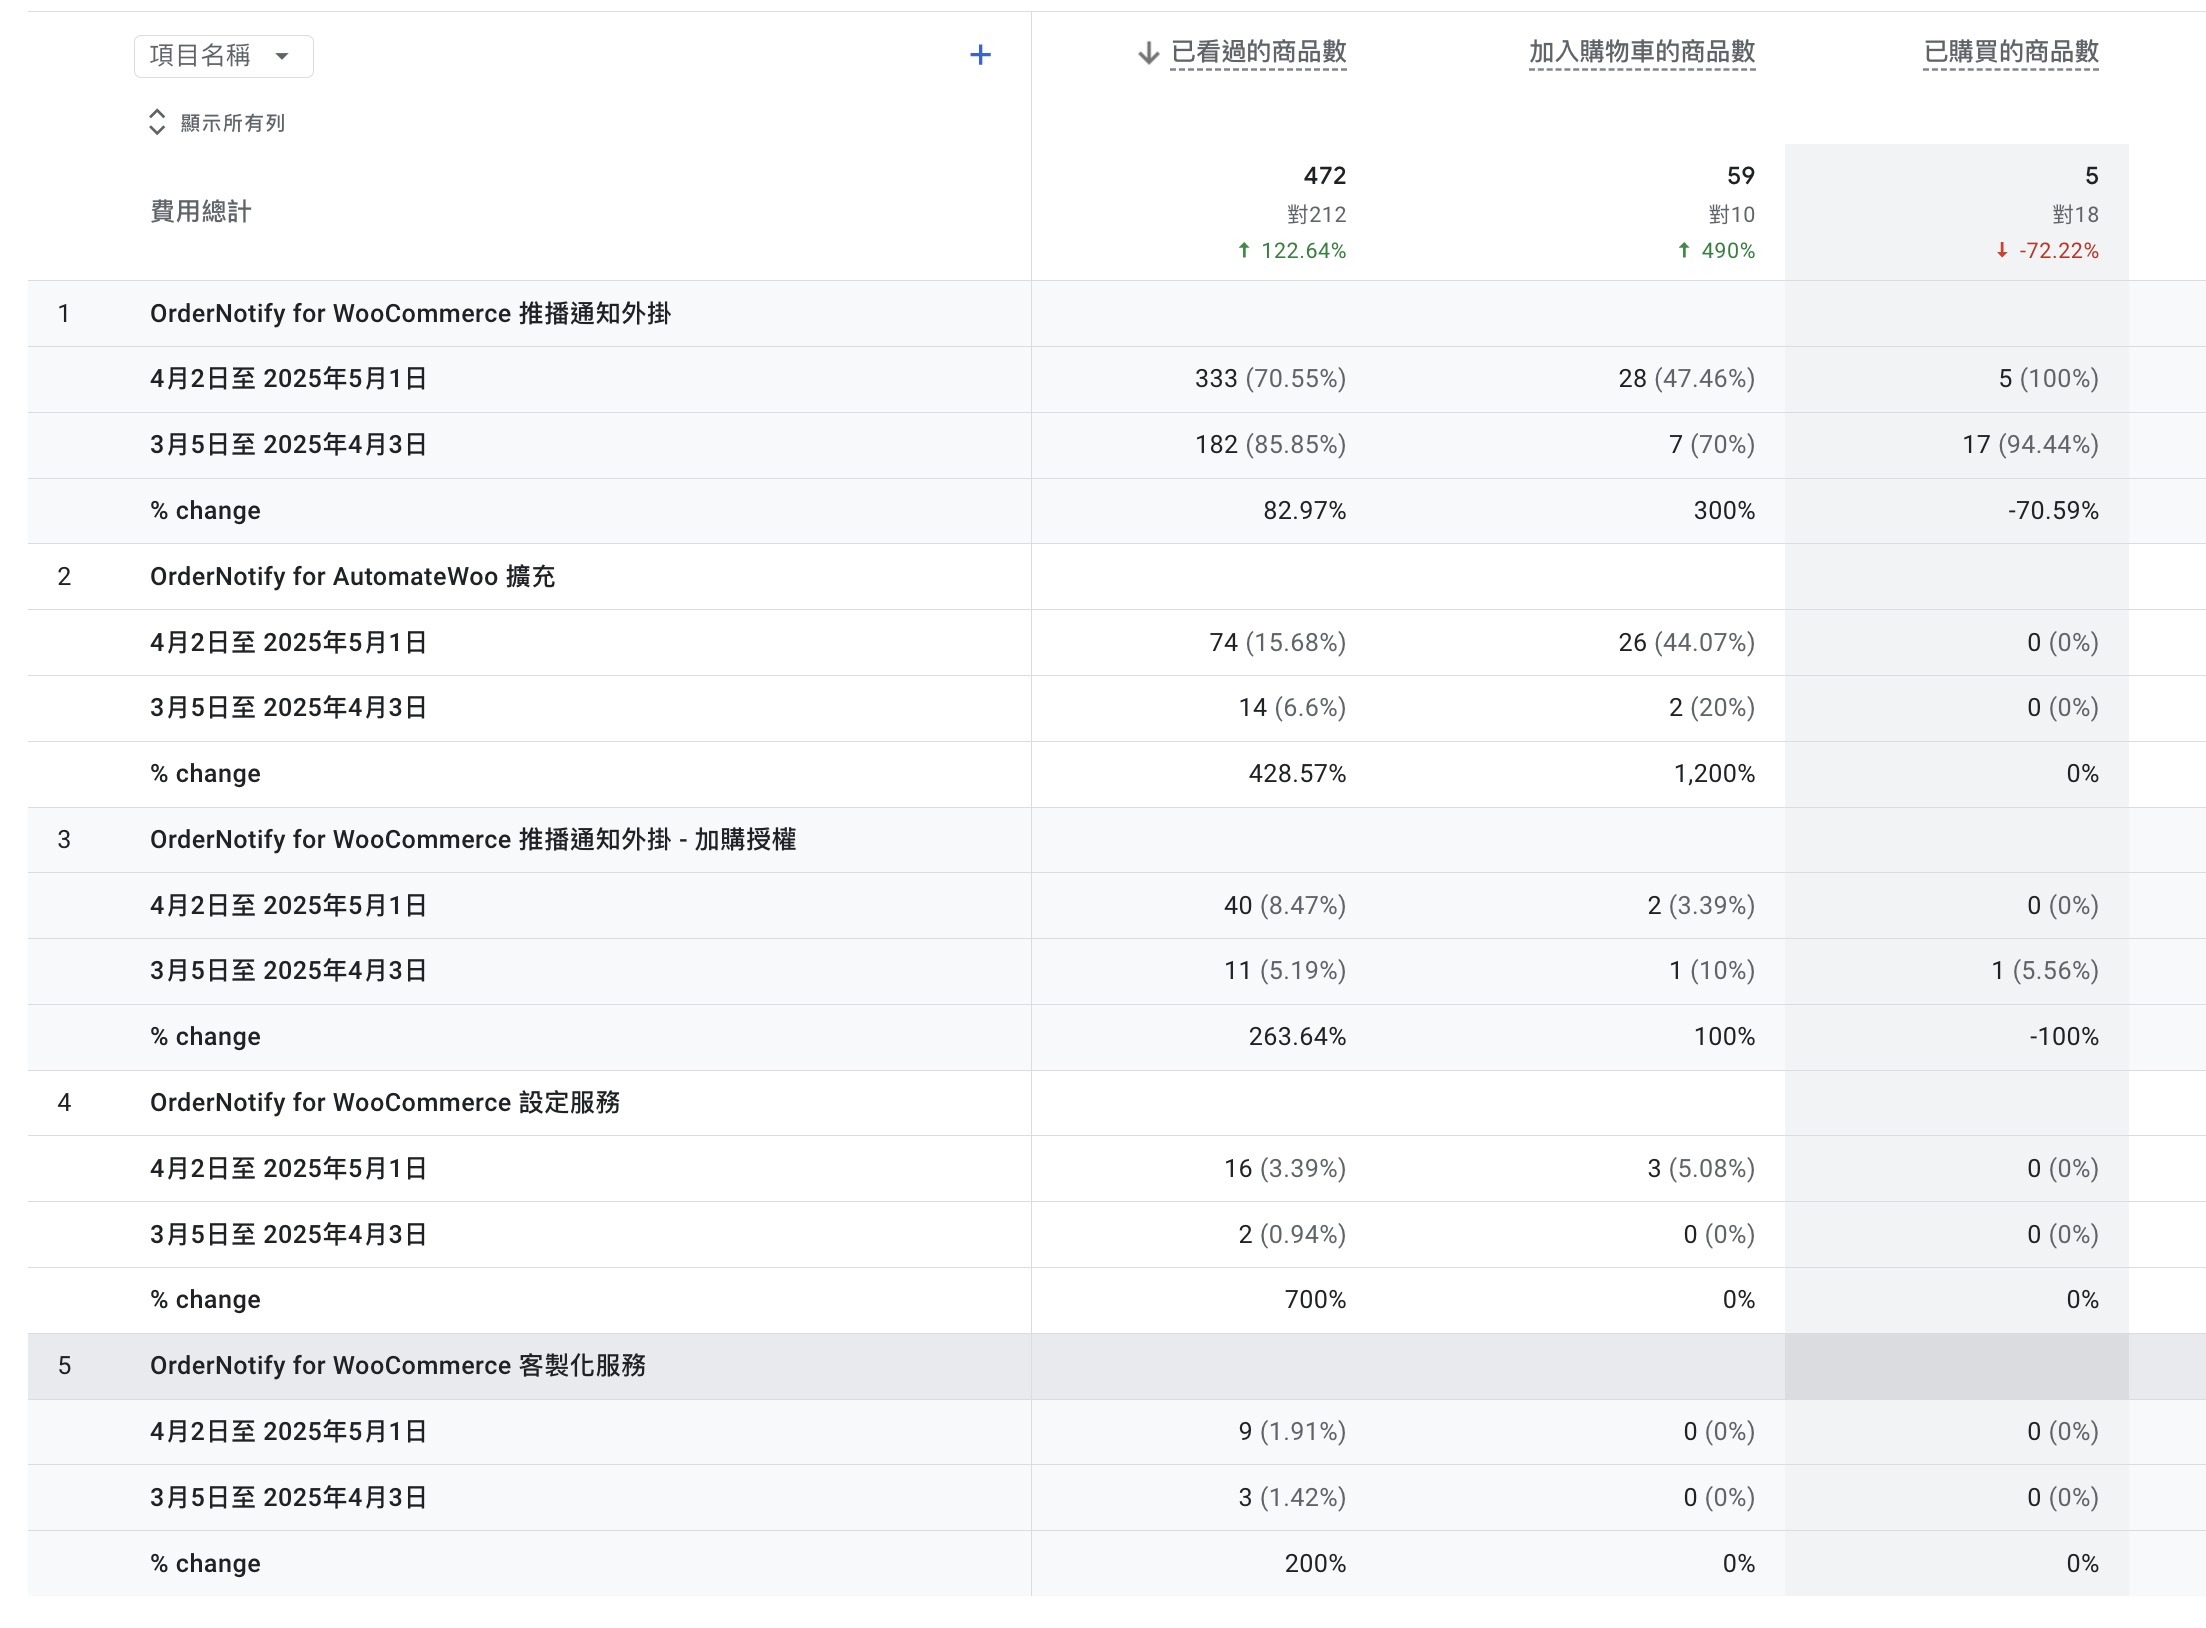
Task: Click the 122.64% increase indicator
Action: pyautogui.click(x=1292, y=251)
